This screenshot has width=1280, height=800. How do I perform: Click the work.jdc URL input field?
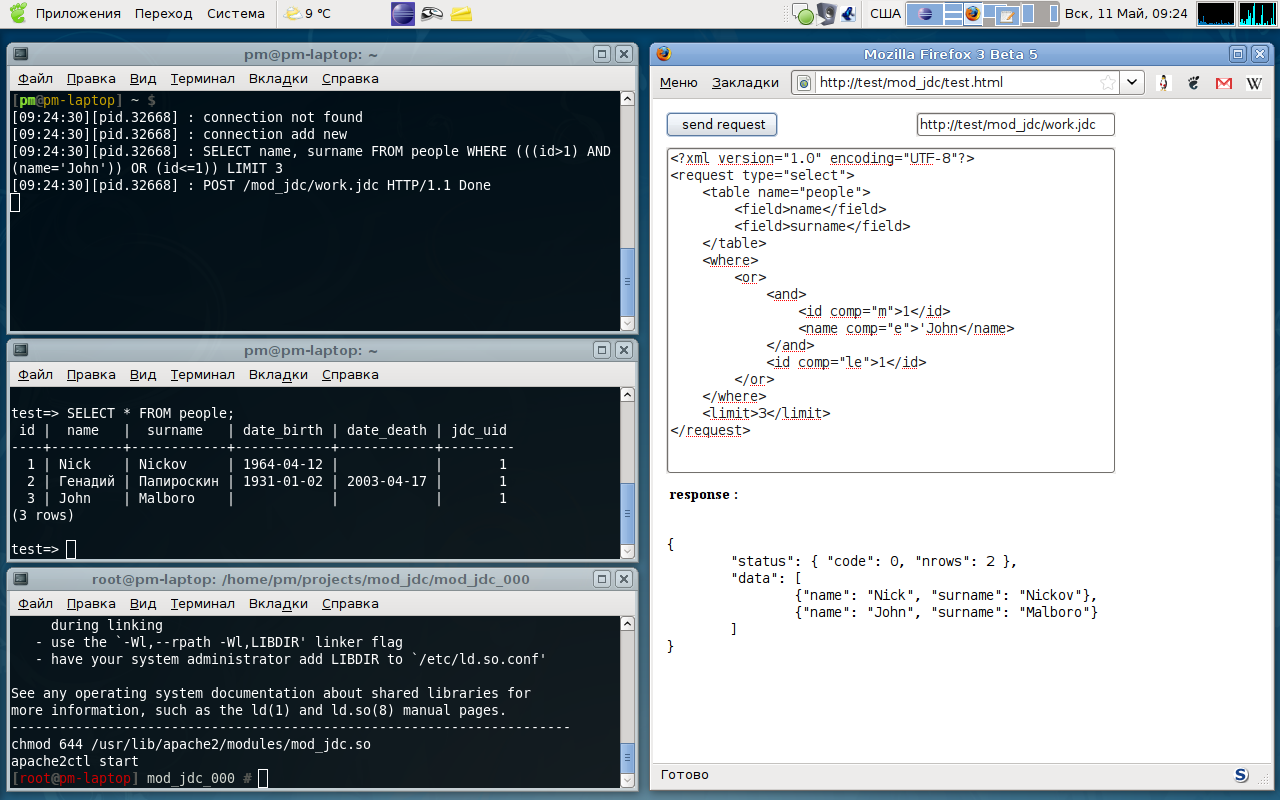pos(1015,124)
